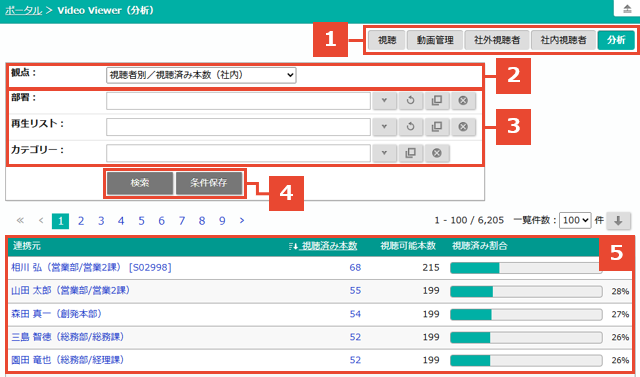Open the selection window icon for 部署
The width and height of the screenshot is (640, 377).
(437, 101)
